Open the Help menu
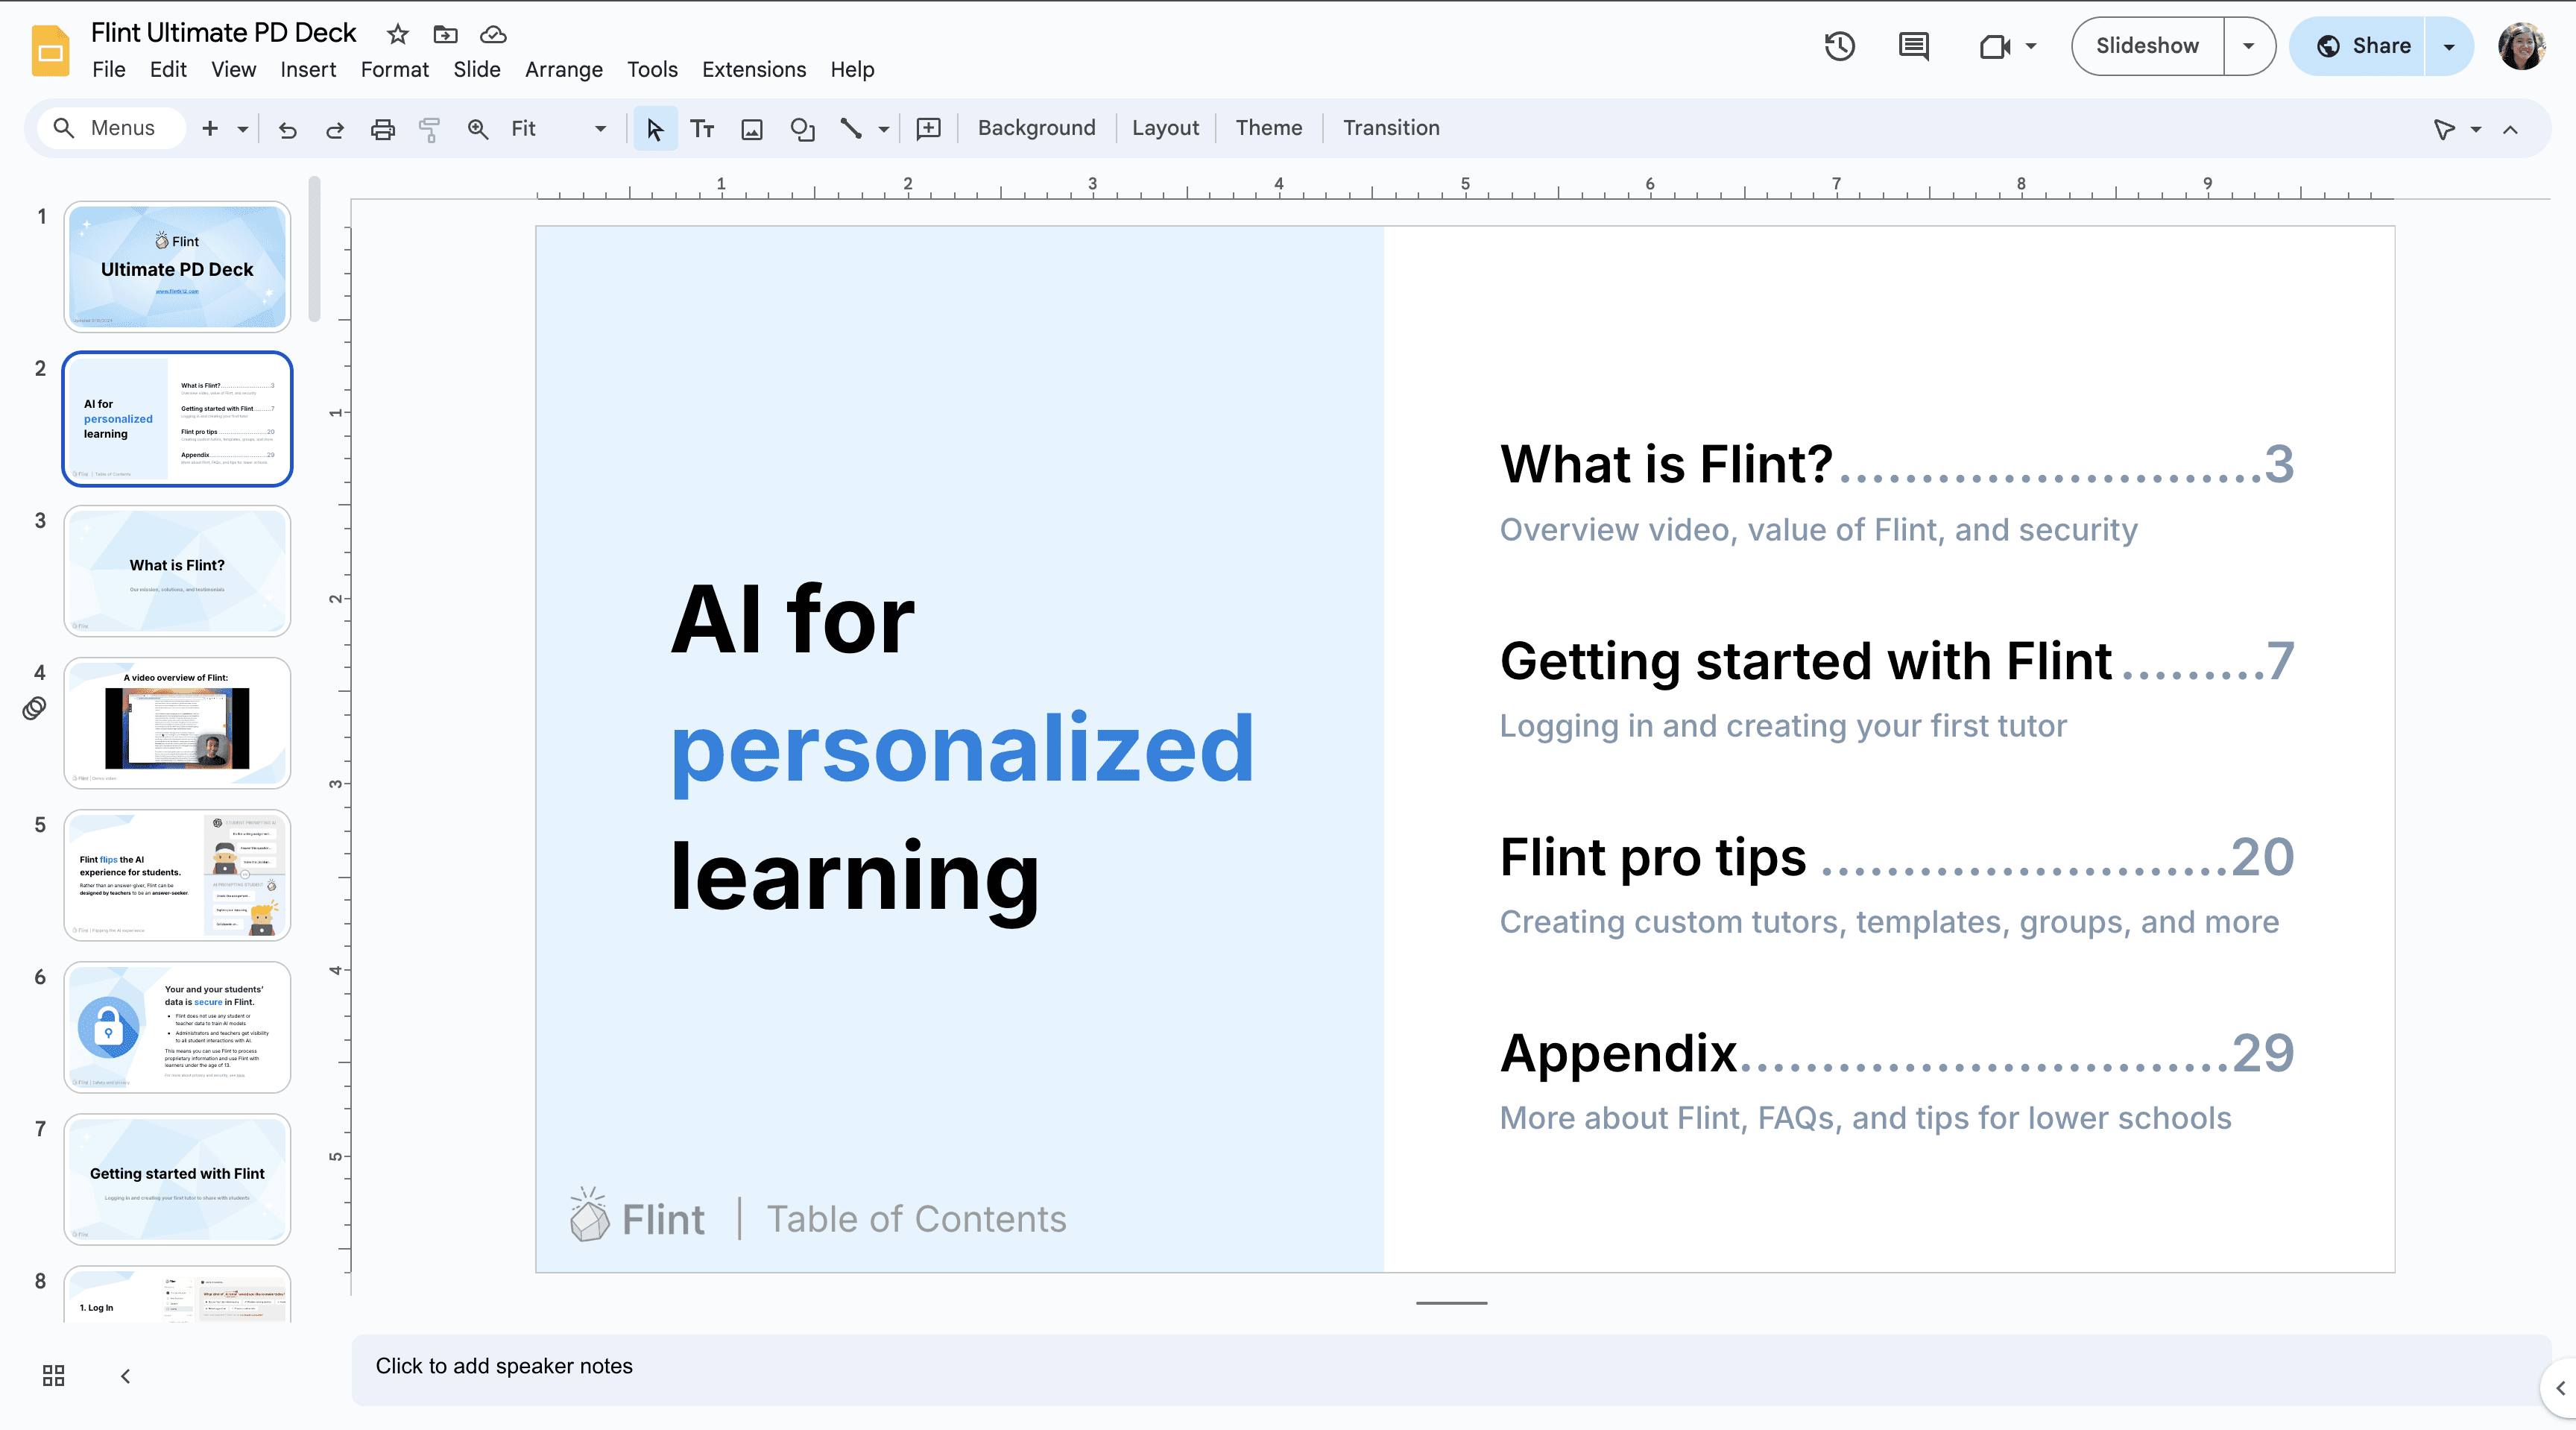The image size is (2576, 1430). click(x=852, y=70)
